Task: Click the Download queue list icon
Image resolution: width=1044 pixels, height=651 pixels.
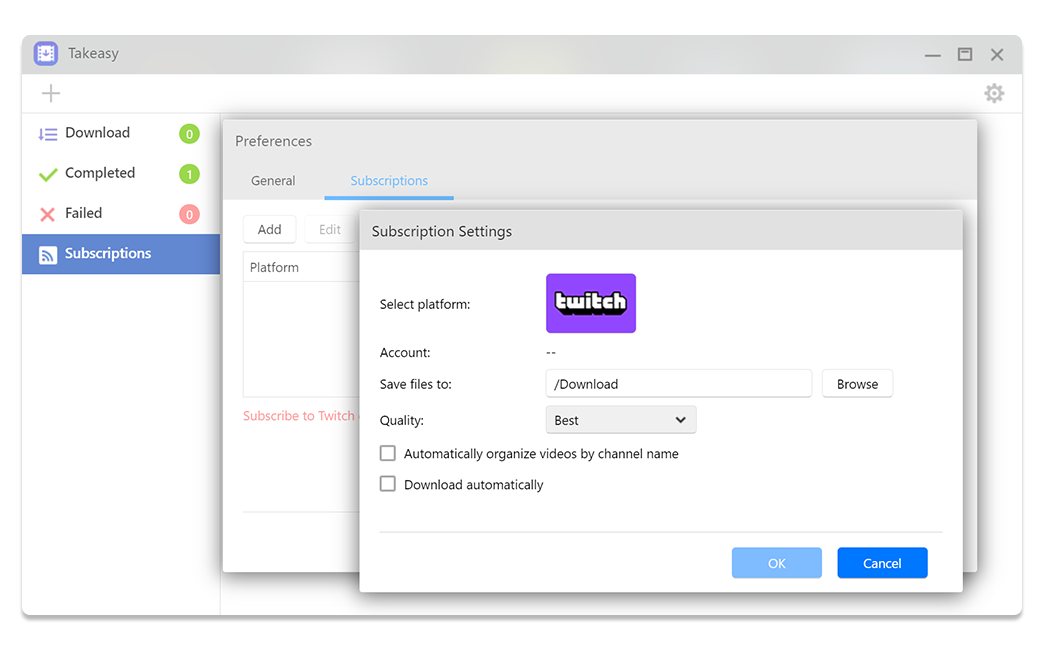Action: 47,134
